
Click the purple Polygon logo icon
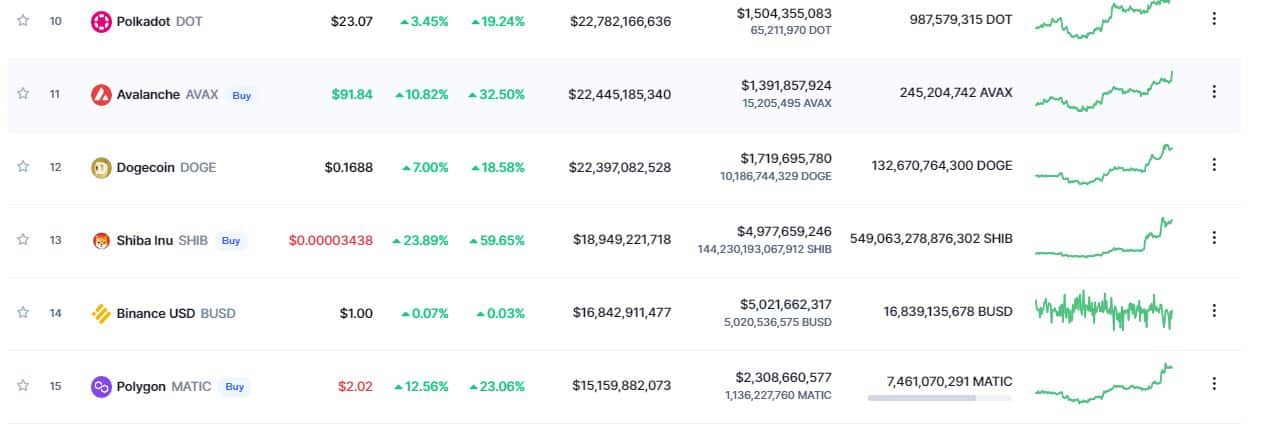point(100,386)
